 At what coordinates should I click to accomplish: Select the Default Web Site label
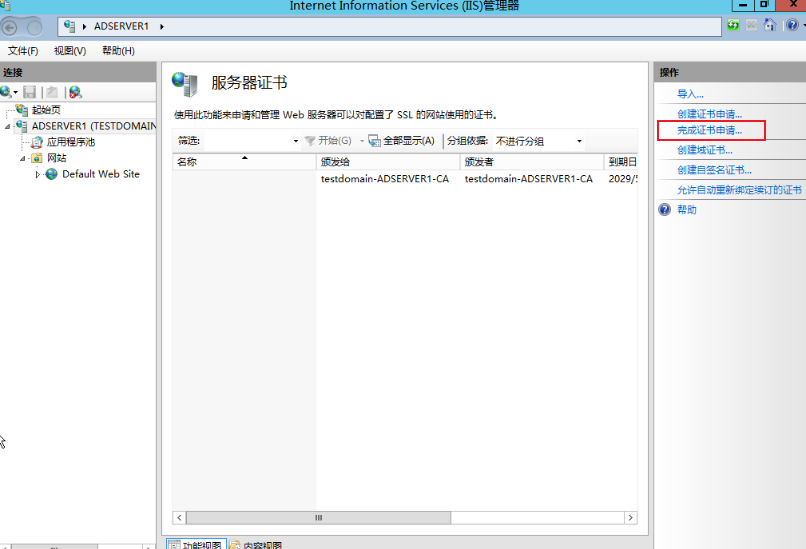click(x=101, y=174)
